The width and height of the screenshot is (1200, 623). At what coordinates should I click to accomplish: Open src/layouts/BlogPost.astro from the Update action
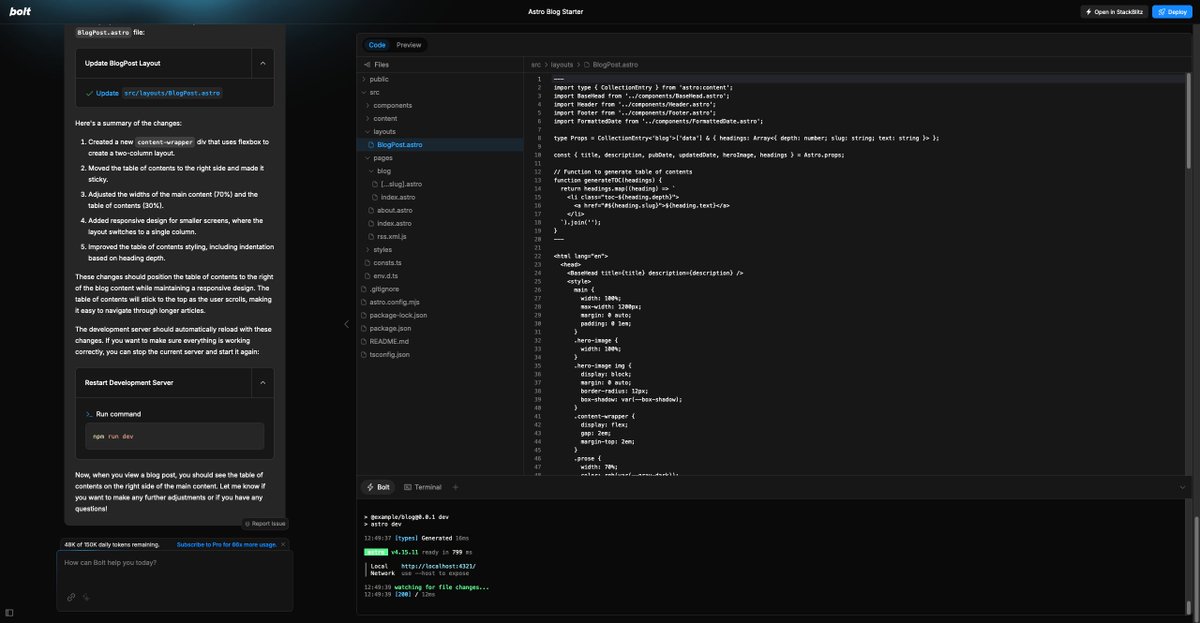[x=172, y=93]
